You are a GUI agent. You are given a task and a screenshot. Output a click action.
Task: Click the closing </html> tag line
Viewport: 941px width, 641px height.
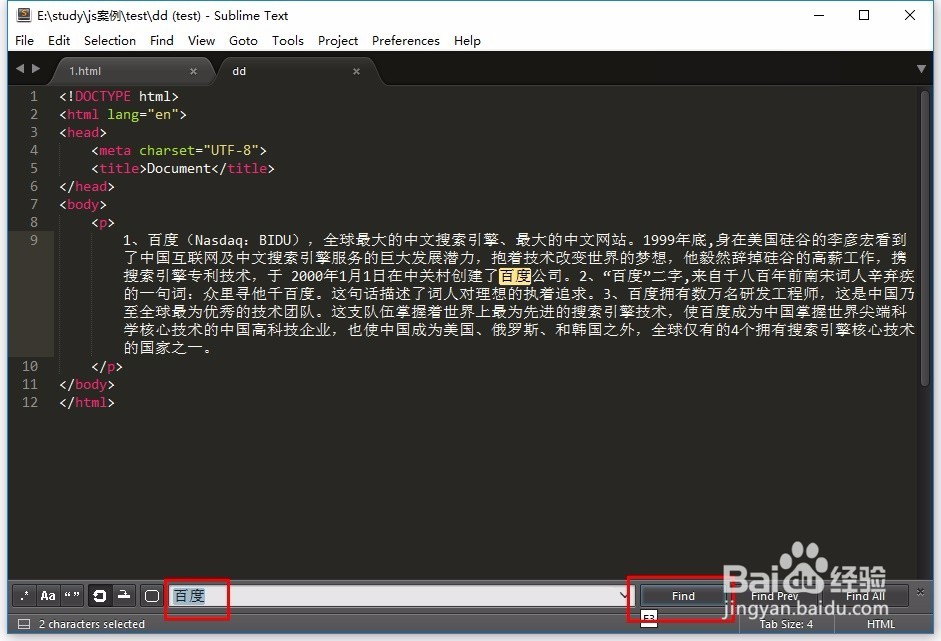coord(87,402)
